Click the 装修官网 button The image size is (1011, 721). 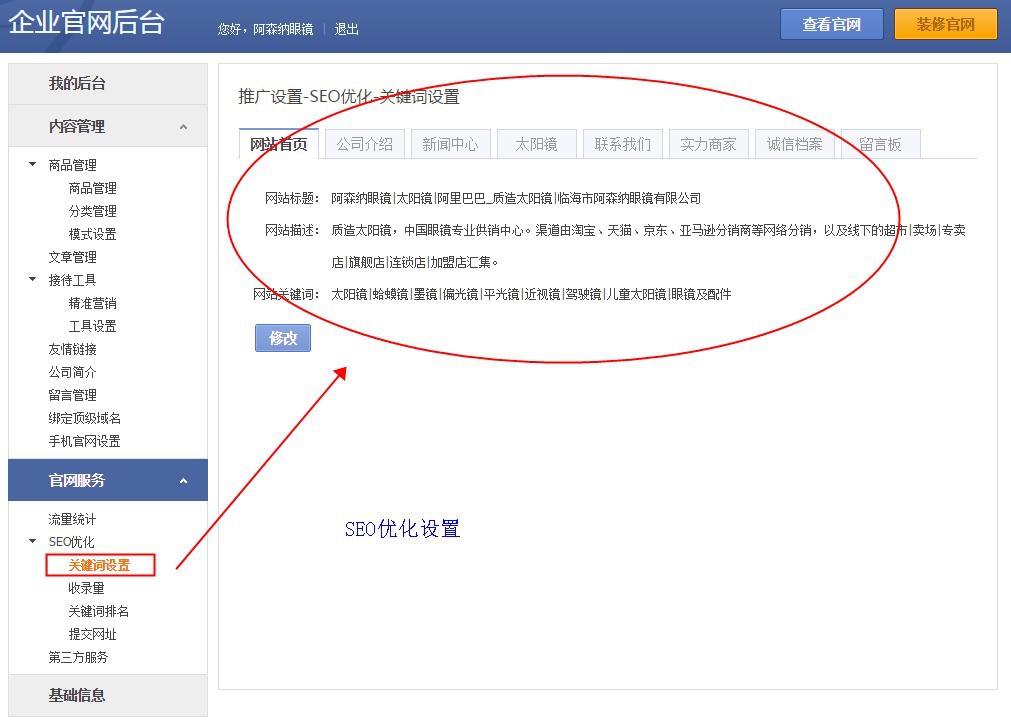(945, 24)
